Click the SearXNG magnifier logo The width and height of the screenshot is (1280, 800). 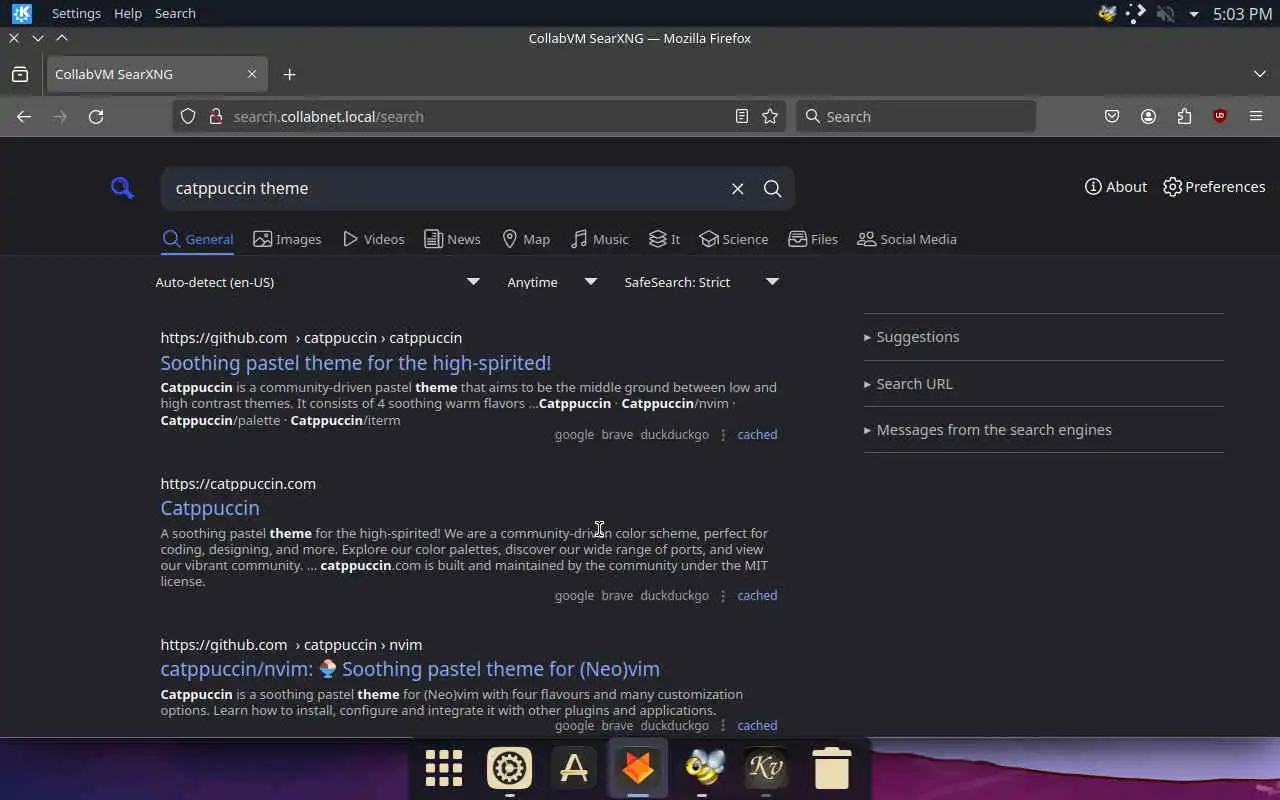point(122,187)
